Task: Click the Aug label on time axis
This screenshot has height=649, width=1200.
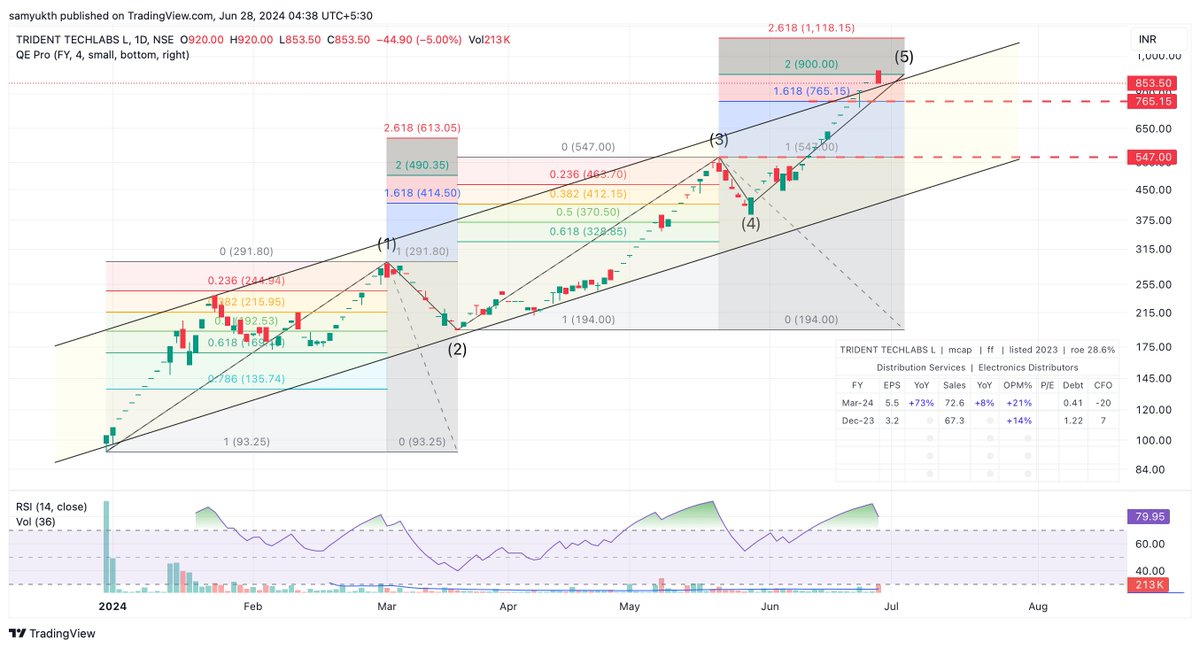Action: pos(1038,605)
